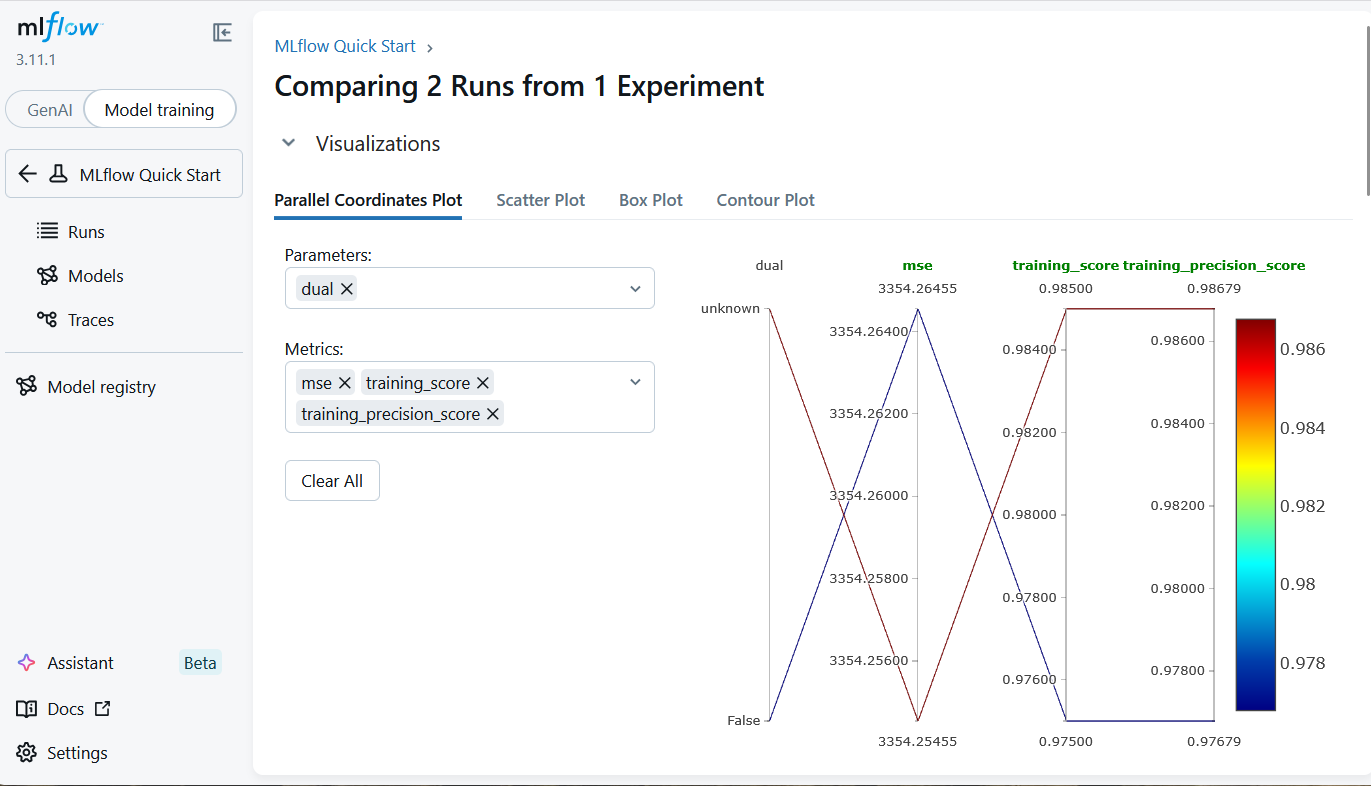Viewport: 1371px width, 786px height.
Task: Click the 0.98000 tick on training_score axis
Action: pyautogui.click(x=1029, y=514)
